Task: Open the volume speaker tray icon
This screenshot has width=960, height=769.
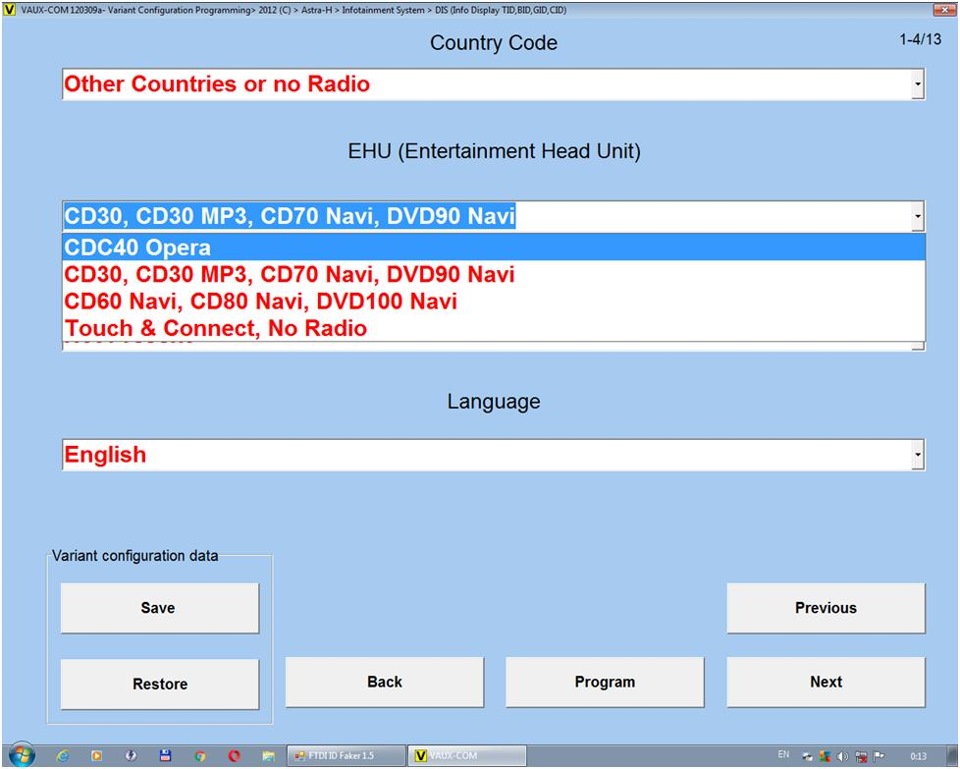Action: click(844, 756)
